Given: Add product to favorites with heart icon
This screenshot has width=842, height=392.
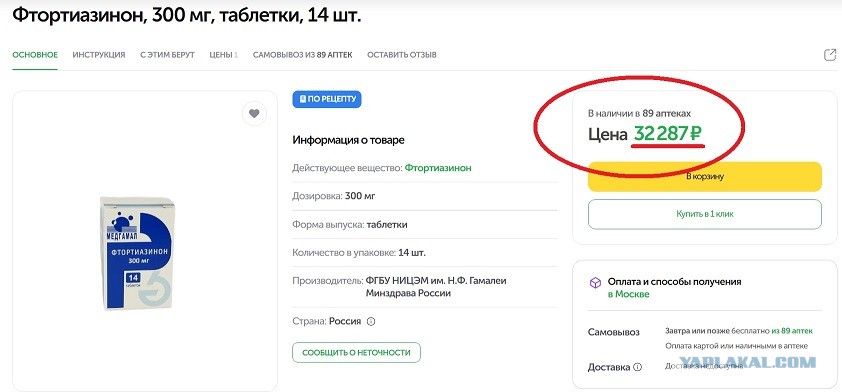Looking at the screenshot, I should point(254,114).
